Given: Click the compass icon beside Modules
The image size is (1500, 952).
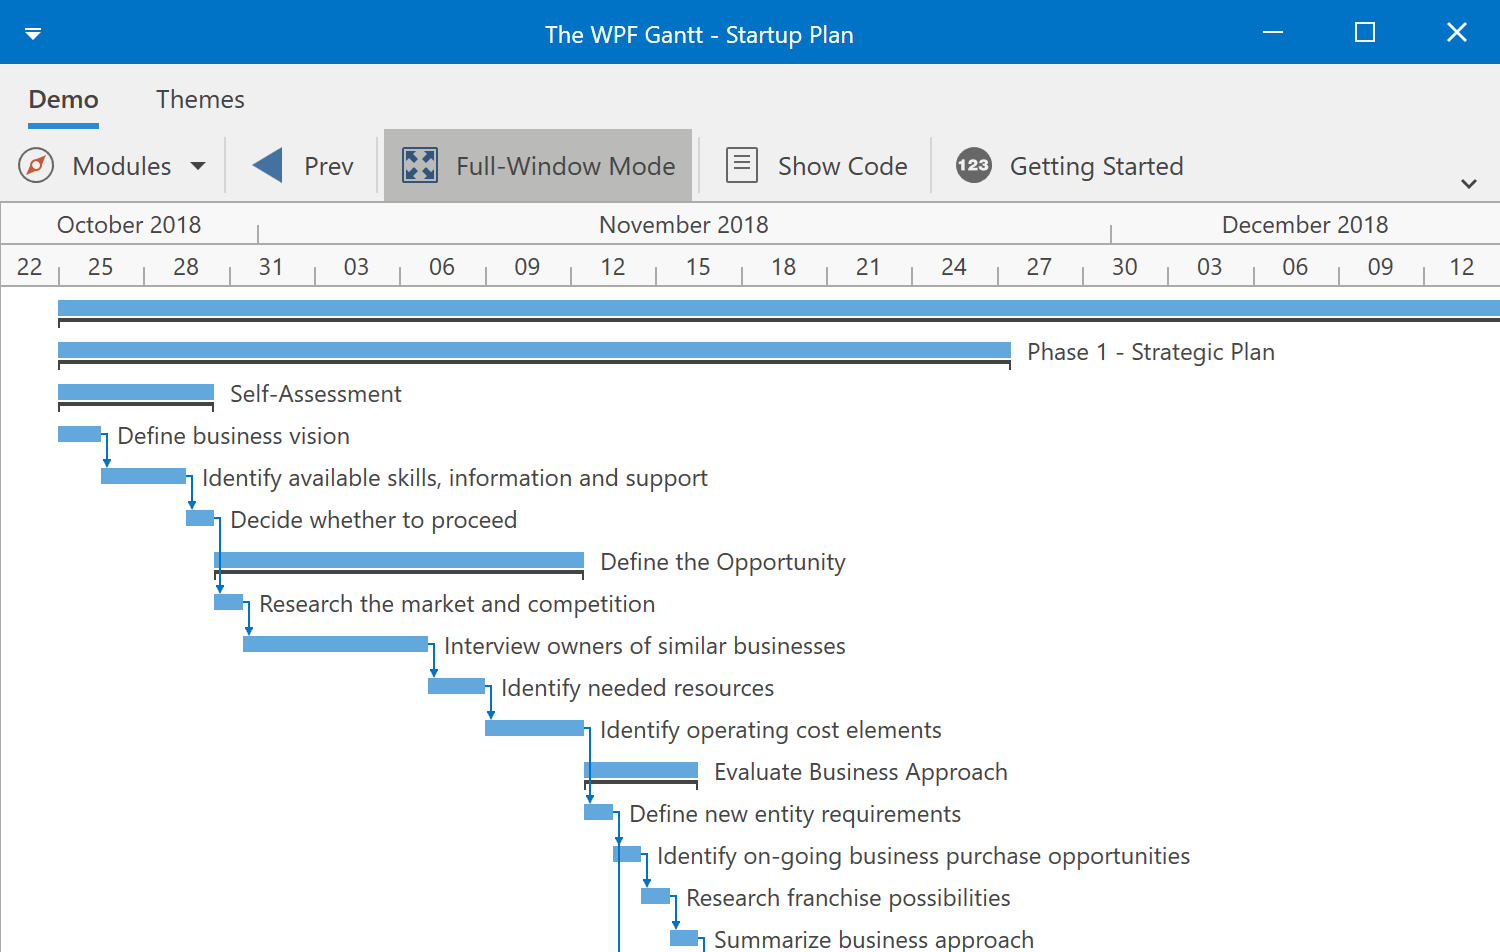Looking at the screenshot, I should [x=36, y=165].
